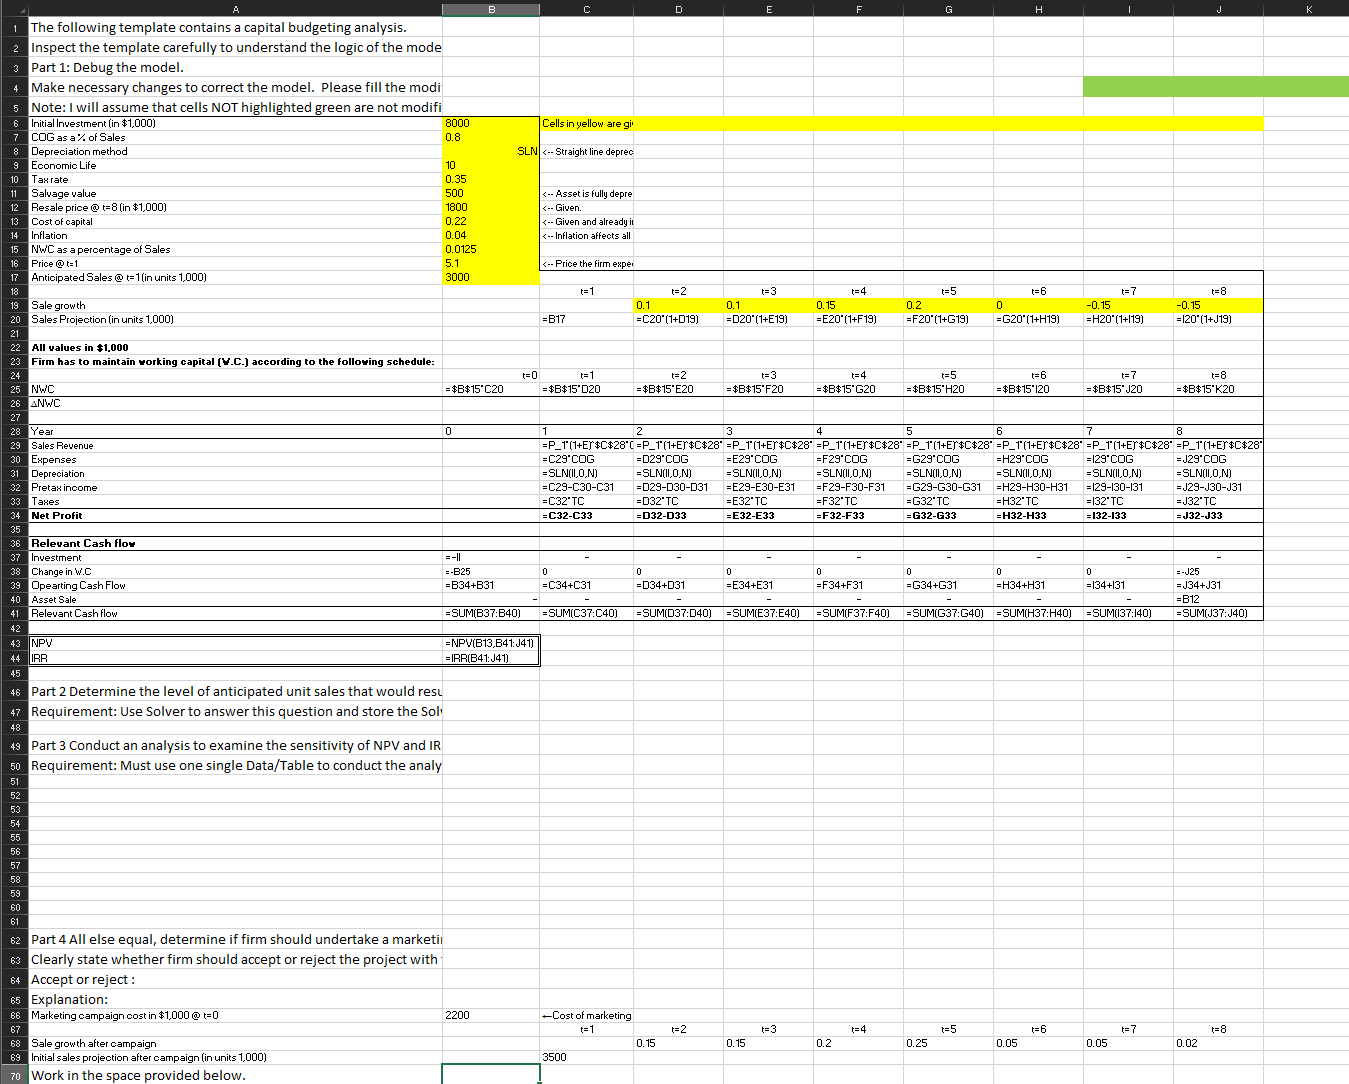This screenshot has width=1349, height=1084.
Task: Select the =C32*TC taxes cell
Action: (x=587, y=501)
